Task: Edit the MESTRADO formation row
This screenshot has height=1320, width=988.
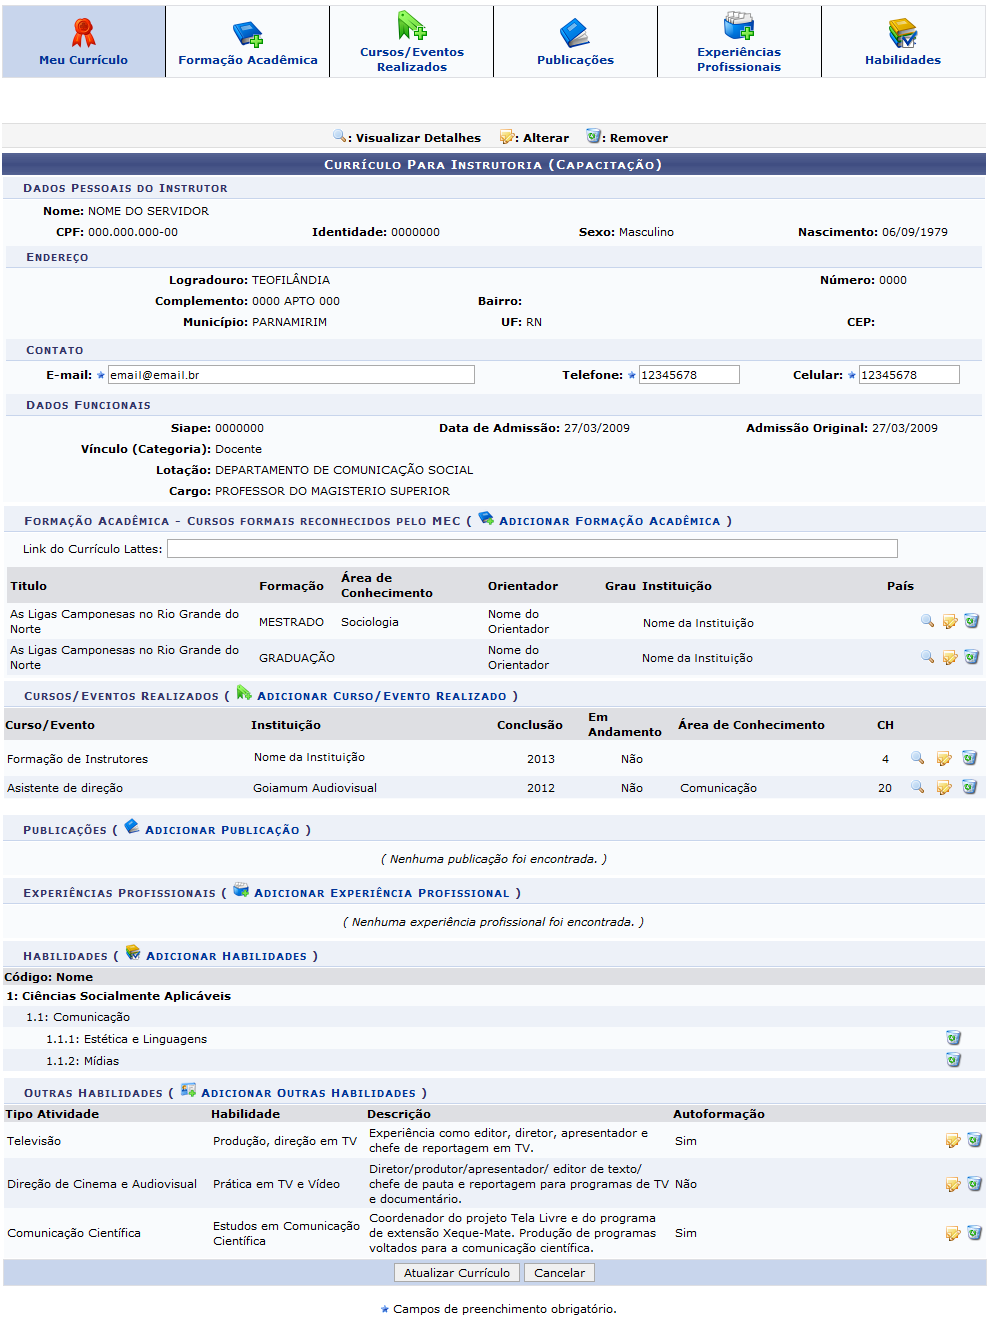Action: point(950,621)
